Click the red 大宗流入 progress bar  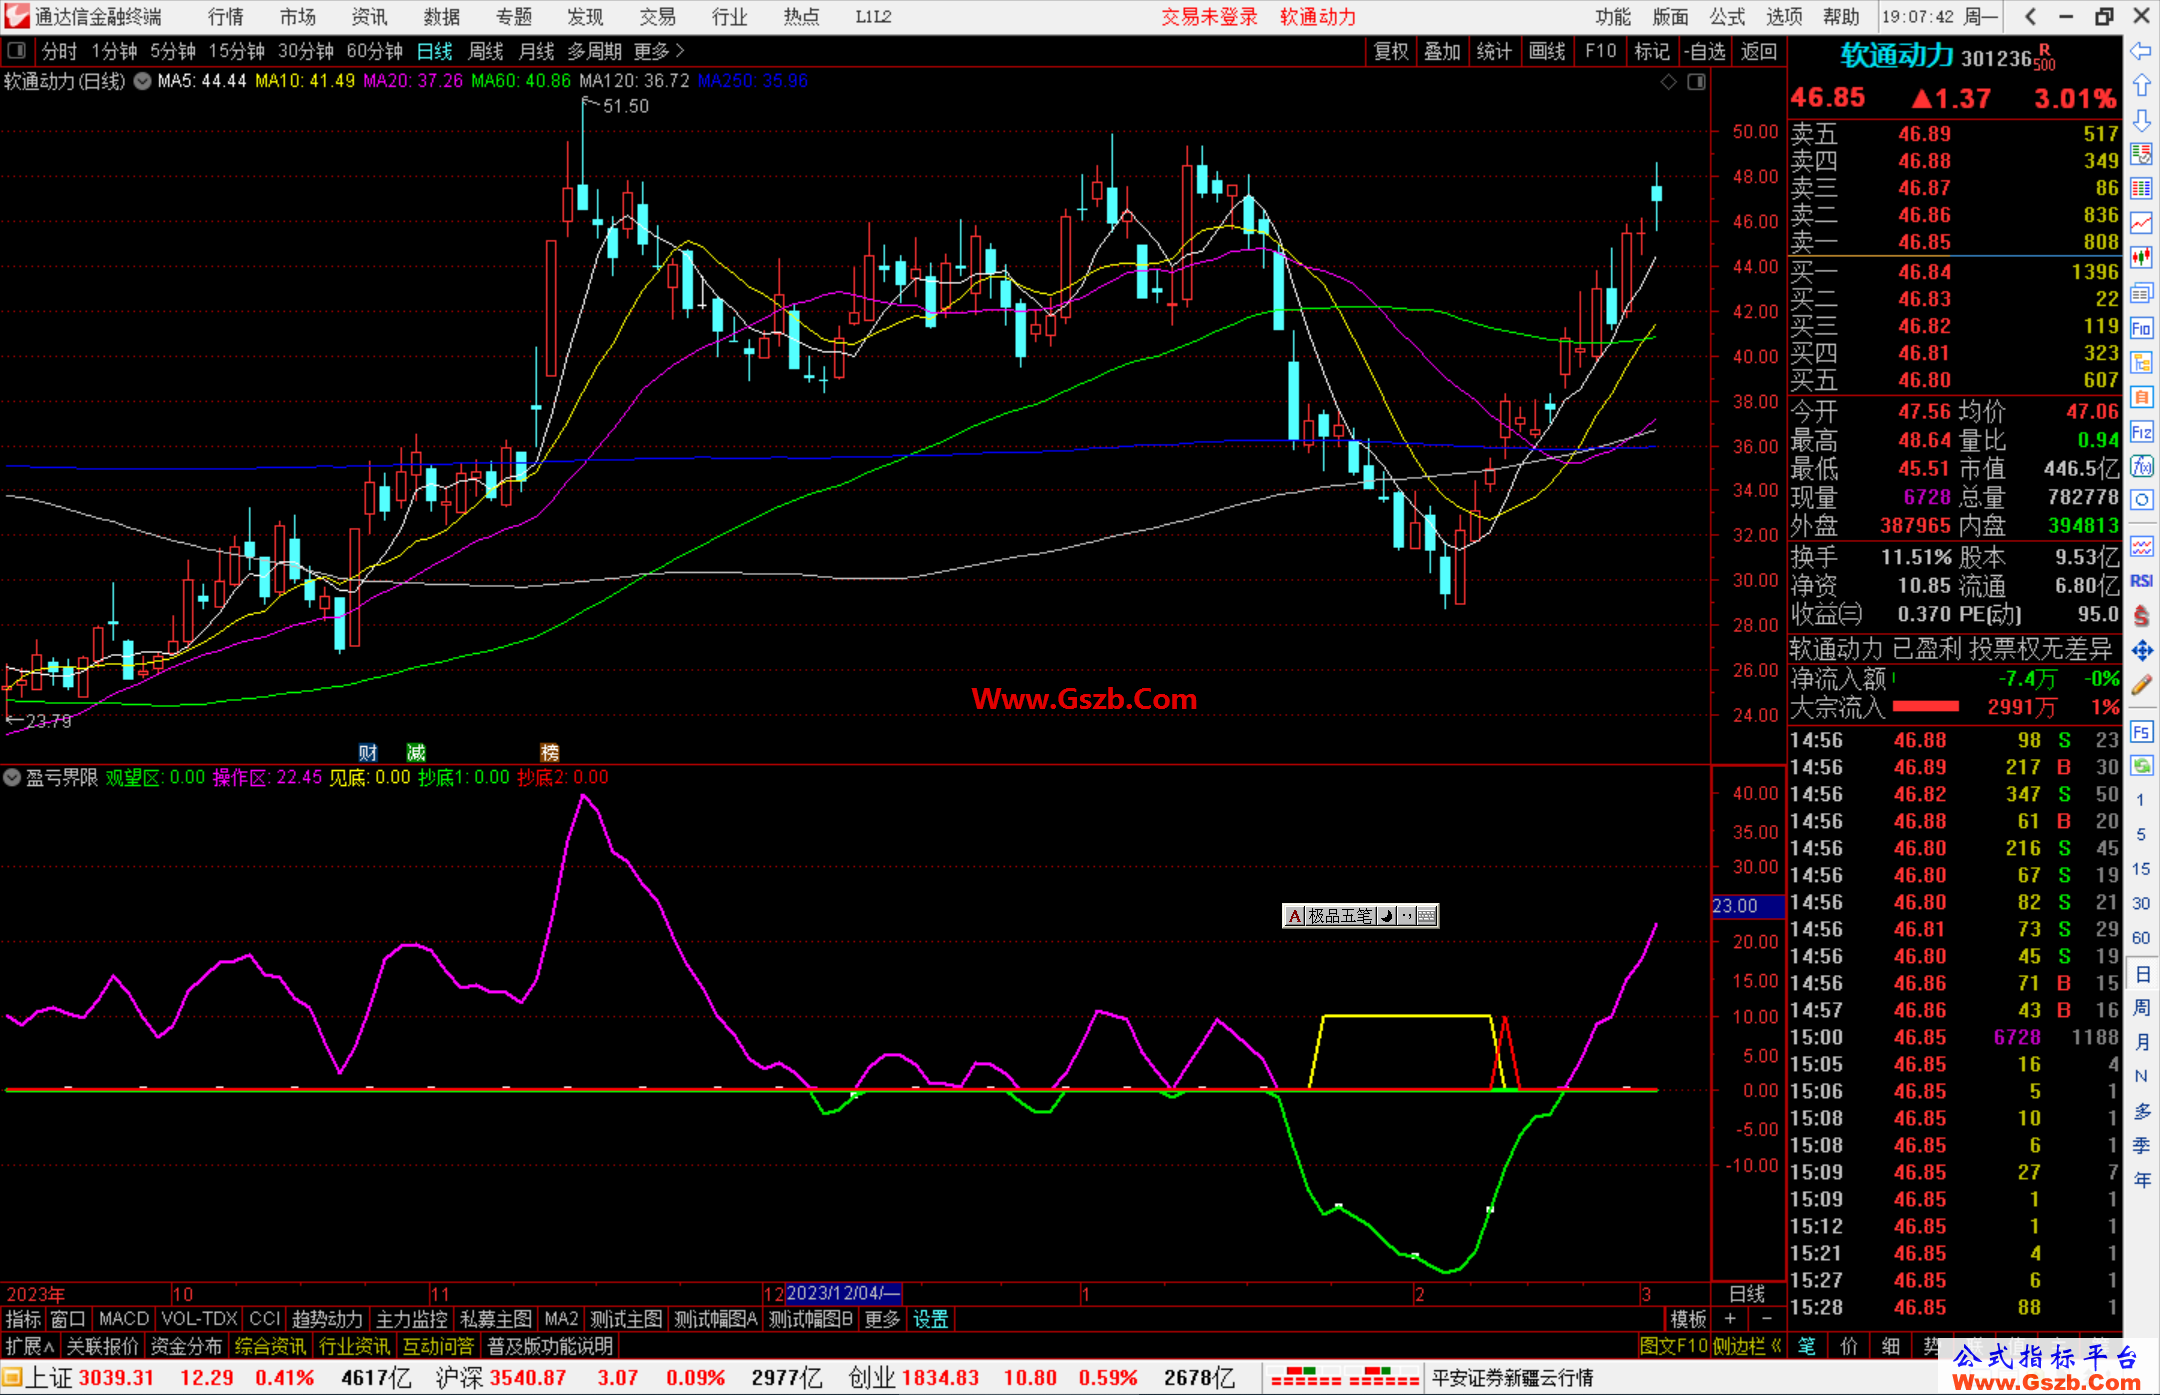[x=1925, y=707]
